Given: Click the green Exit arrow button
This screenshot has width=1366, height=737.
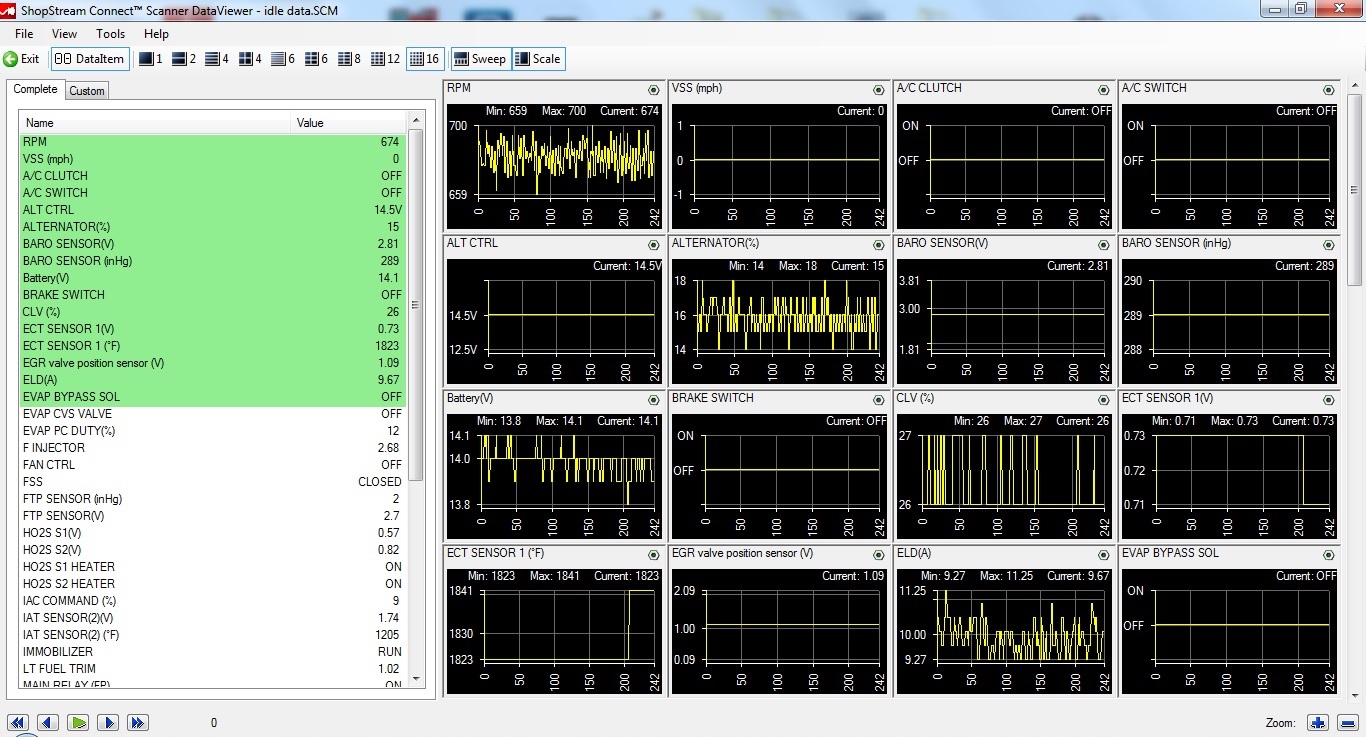Looking at the screenshot, I should 21,59.
